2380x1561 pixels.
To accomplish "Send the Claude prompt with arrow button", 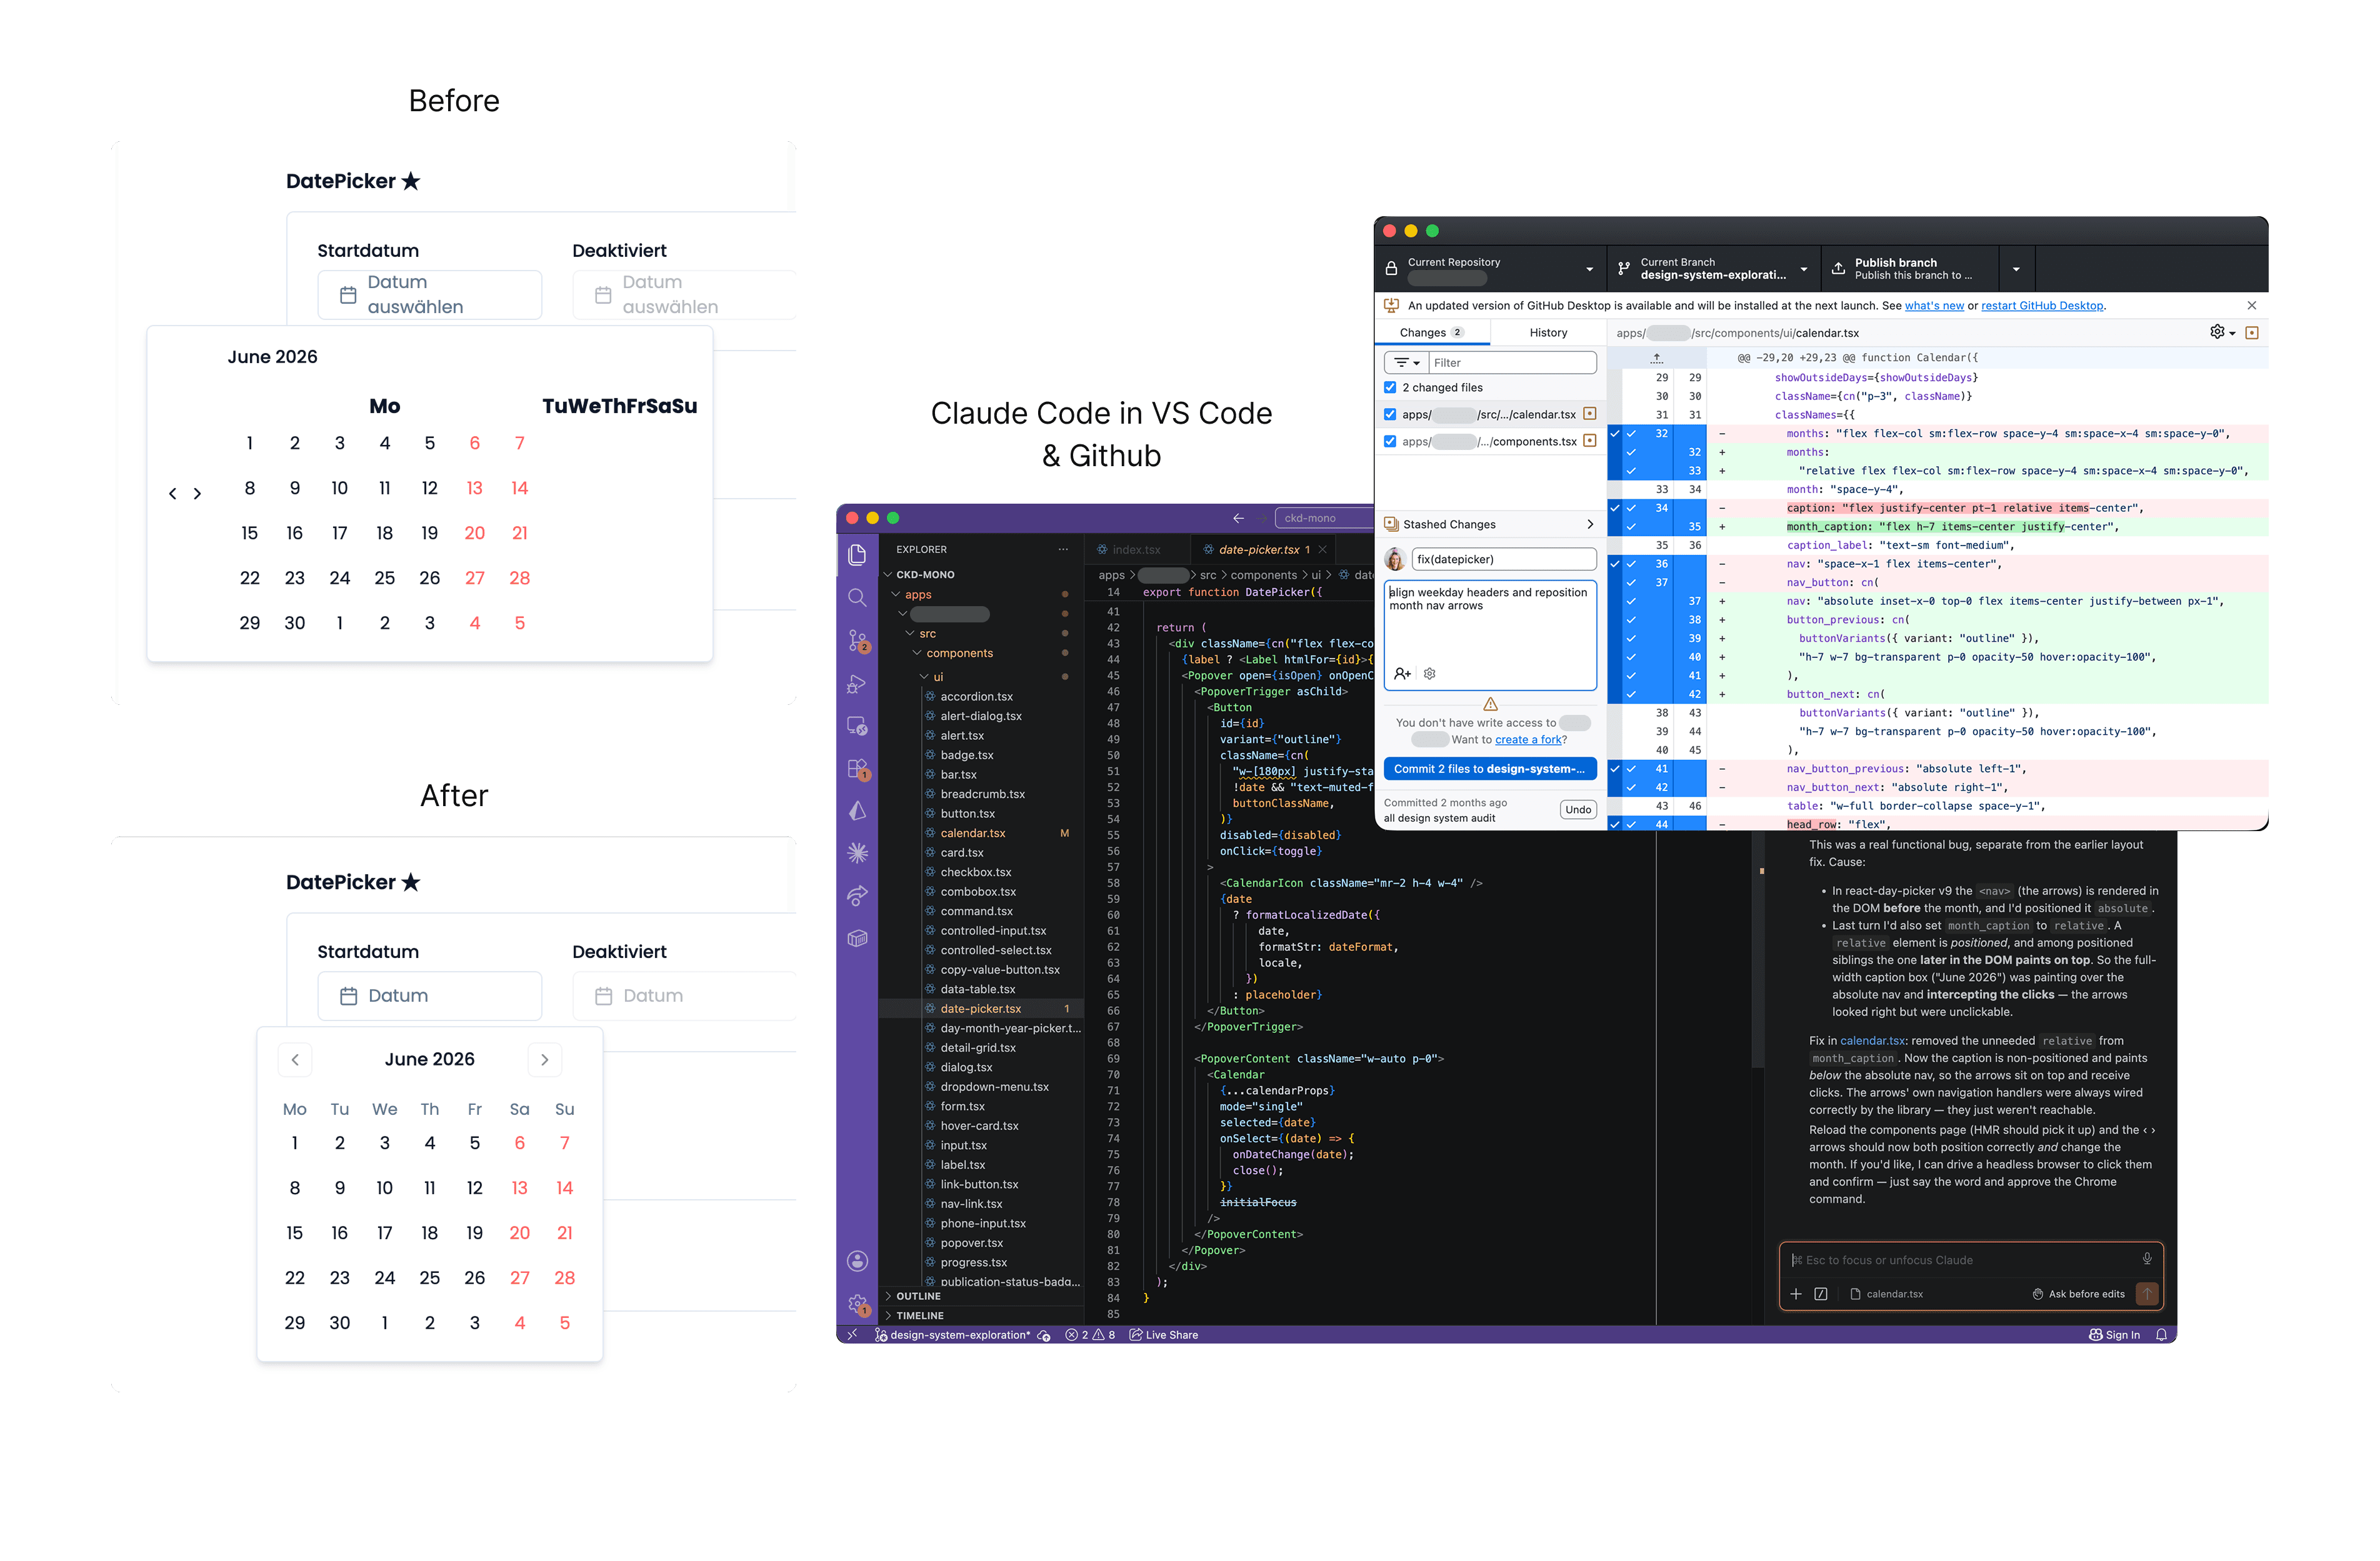I will 2147,1294.
